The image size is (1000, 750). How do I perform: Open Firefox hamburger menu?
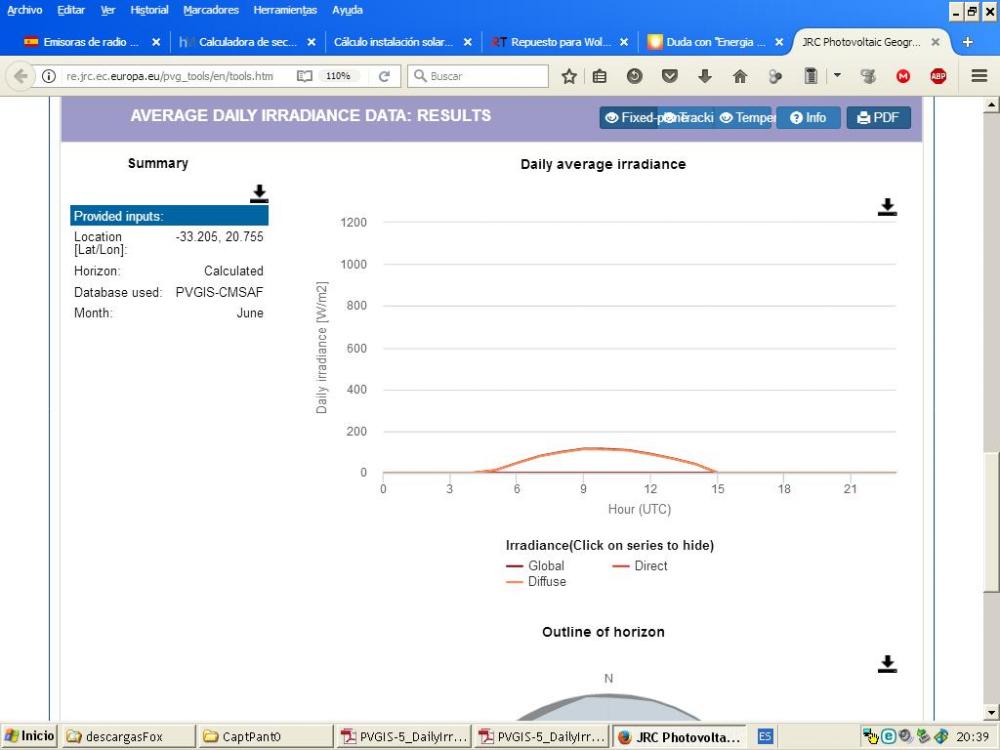click(x=980, y=76)
